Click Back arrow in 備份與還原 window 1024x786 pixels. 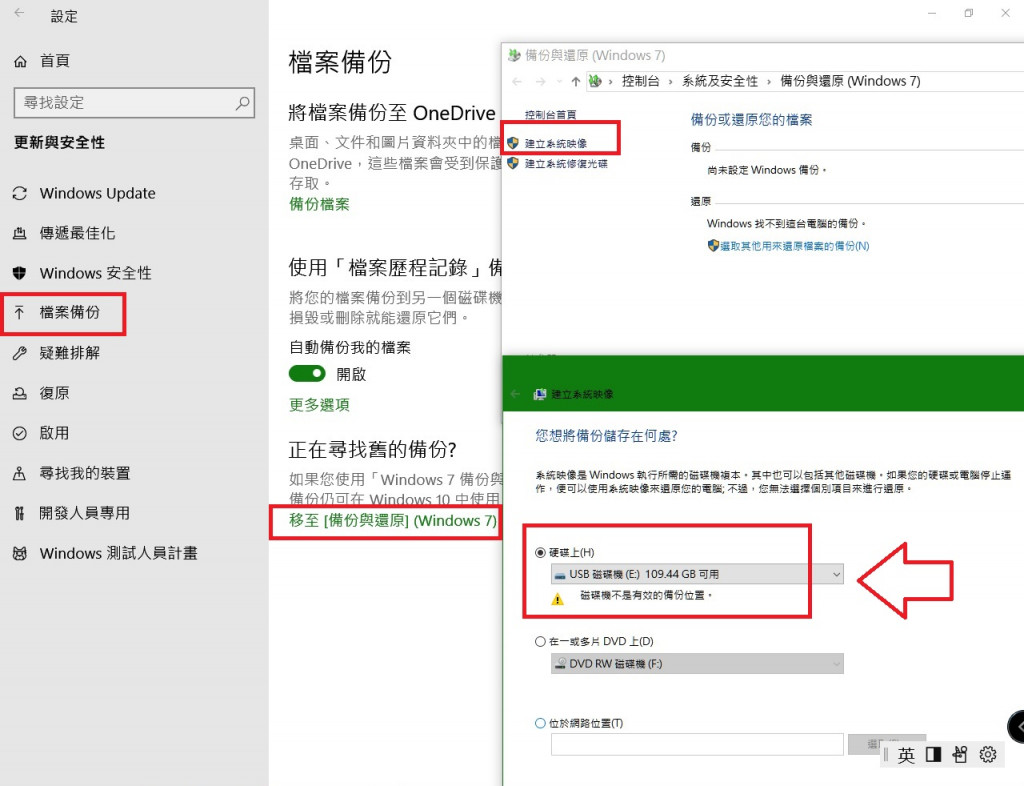point(517,82)
